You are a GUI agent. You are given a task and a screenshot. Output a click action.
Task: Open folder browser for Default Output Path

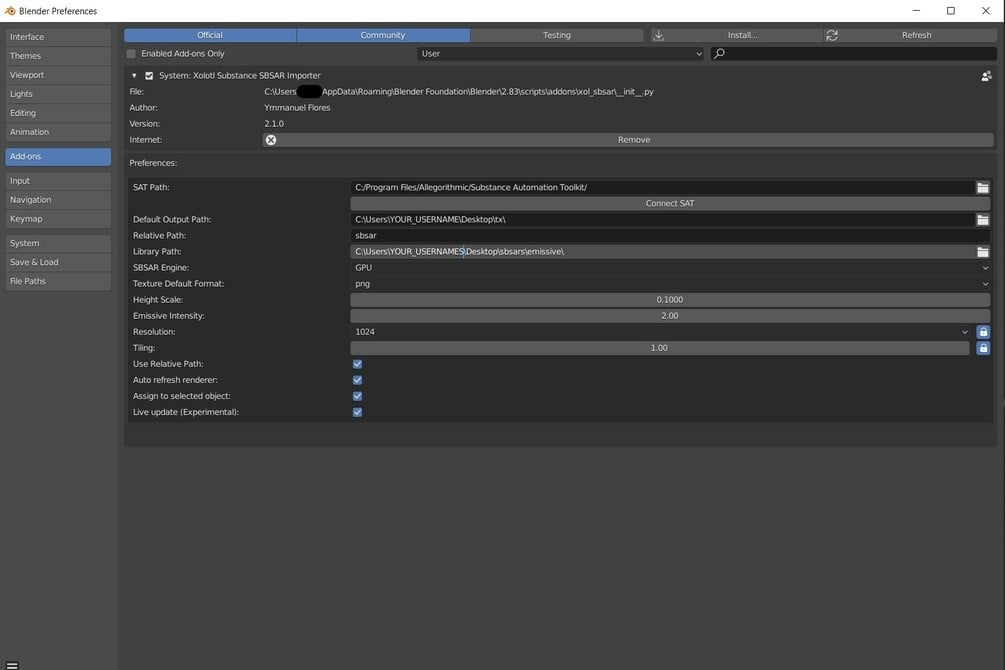[983, 219]
